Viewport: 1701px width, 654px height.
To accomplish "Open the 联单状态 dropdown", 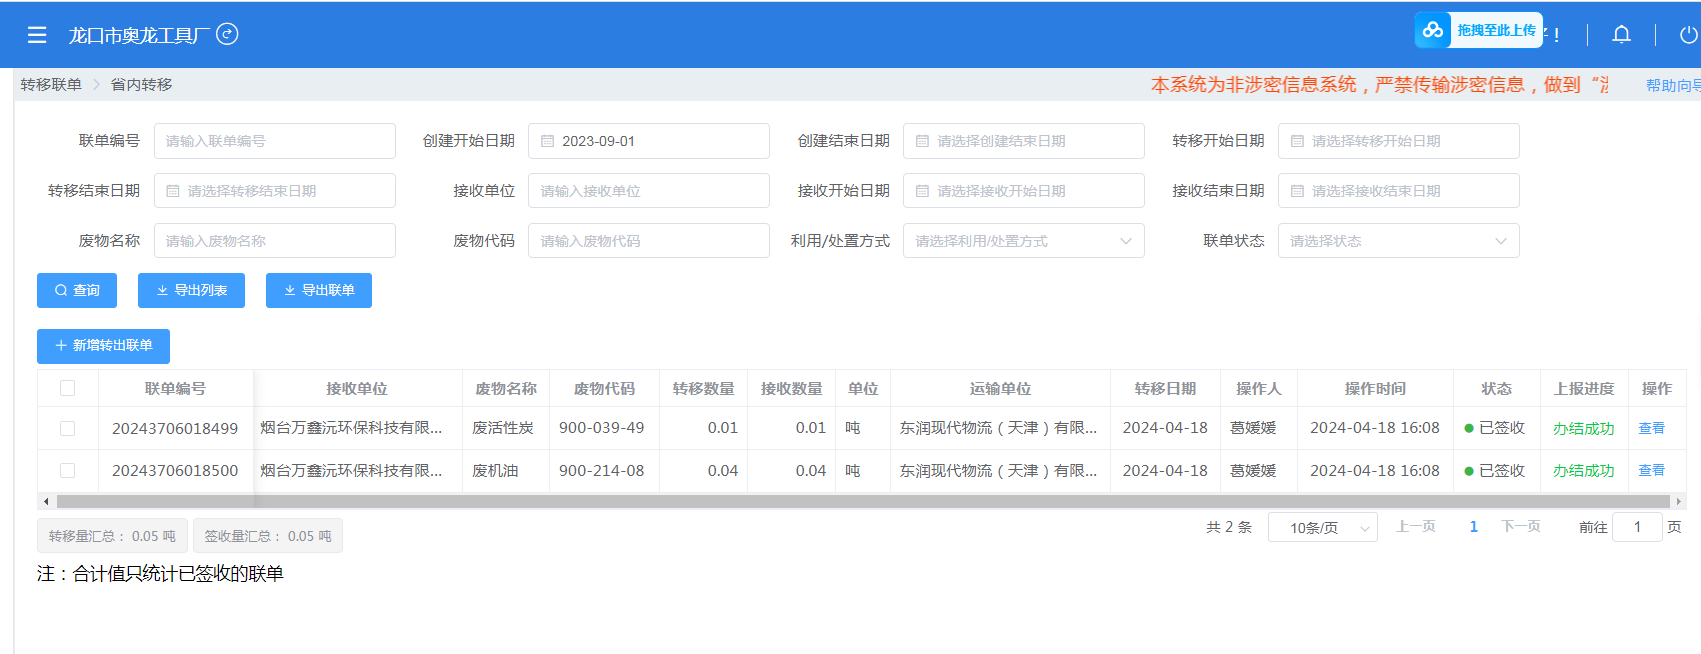I will point(1398,241).
